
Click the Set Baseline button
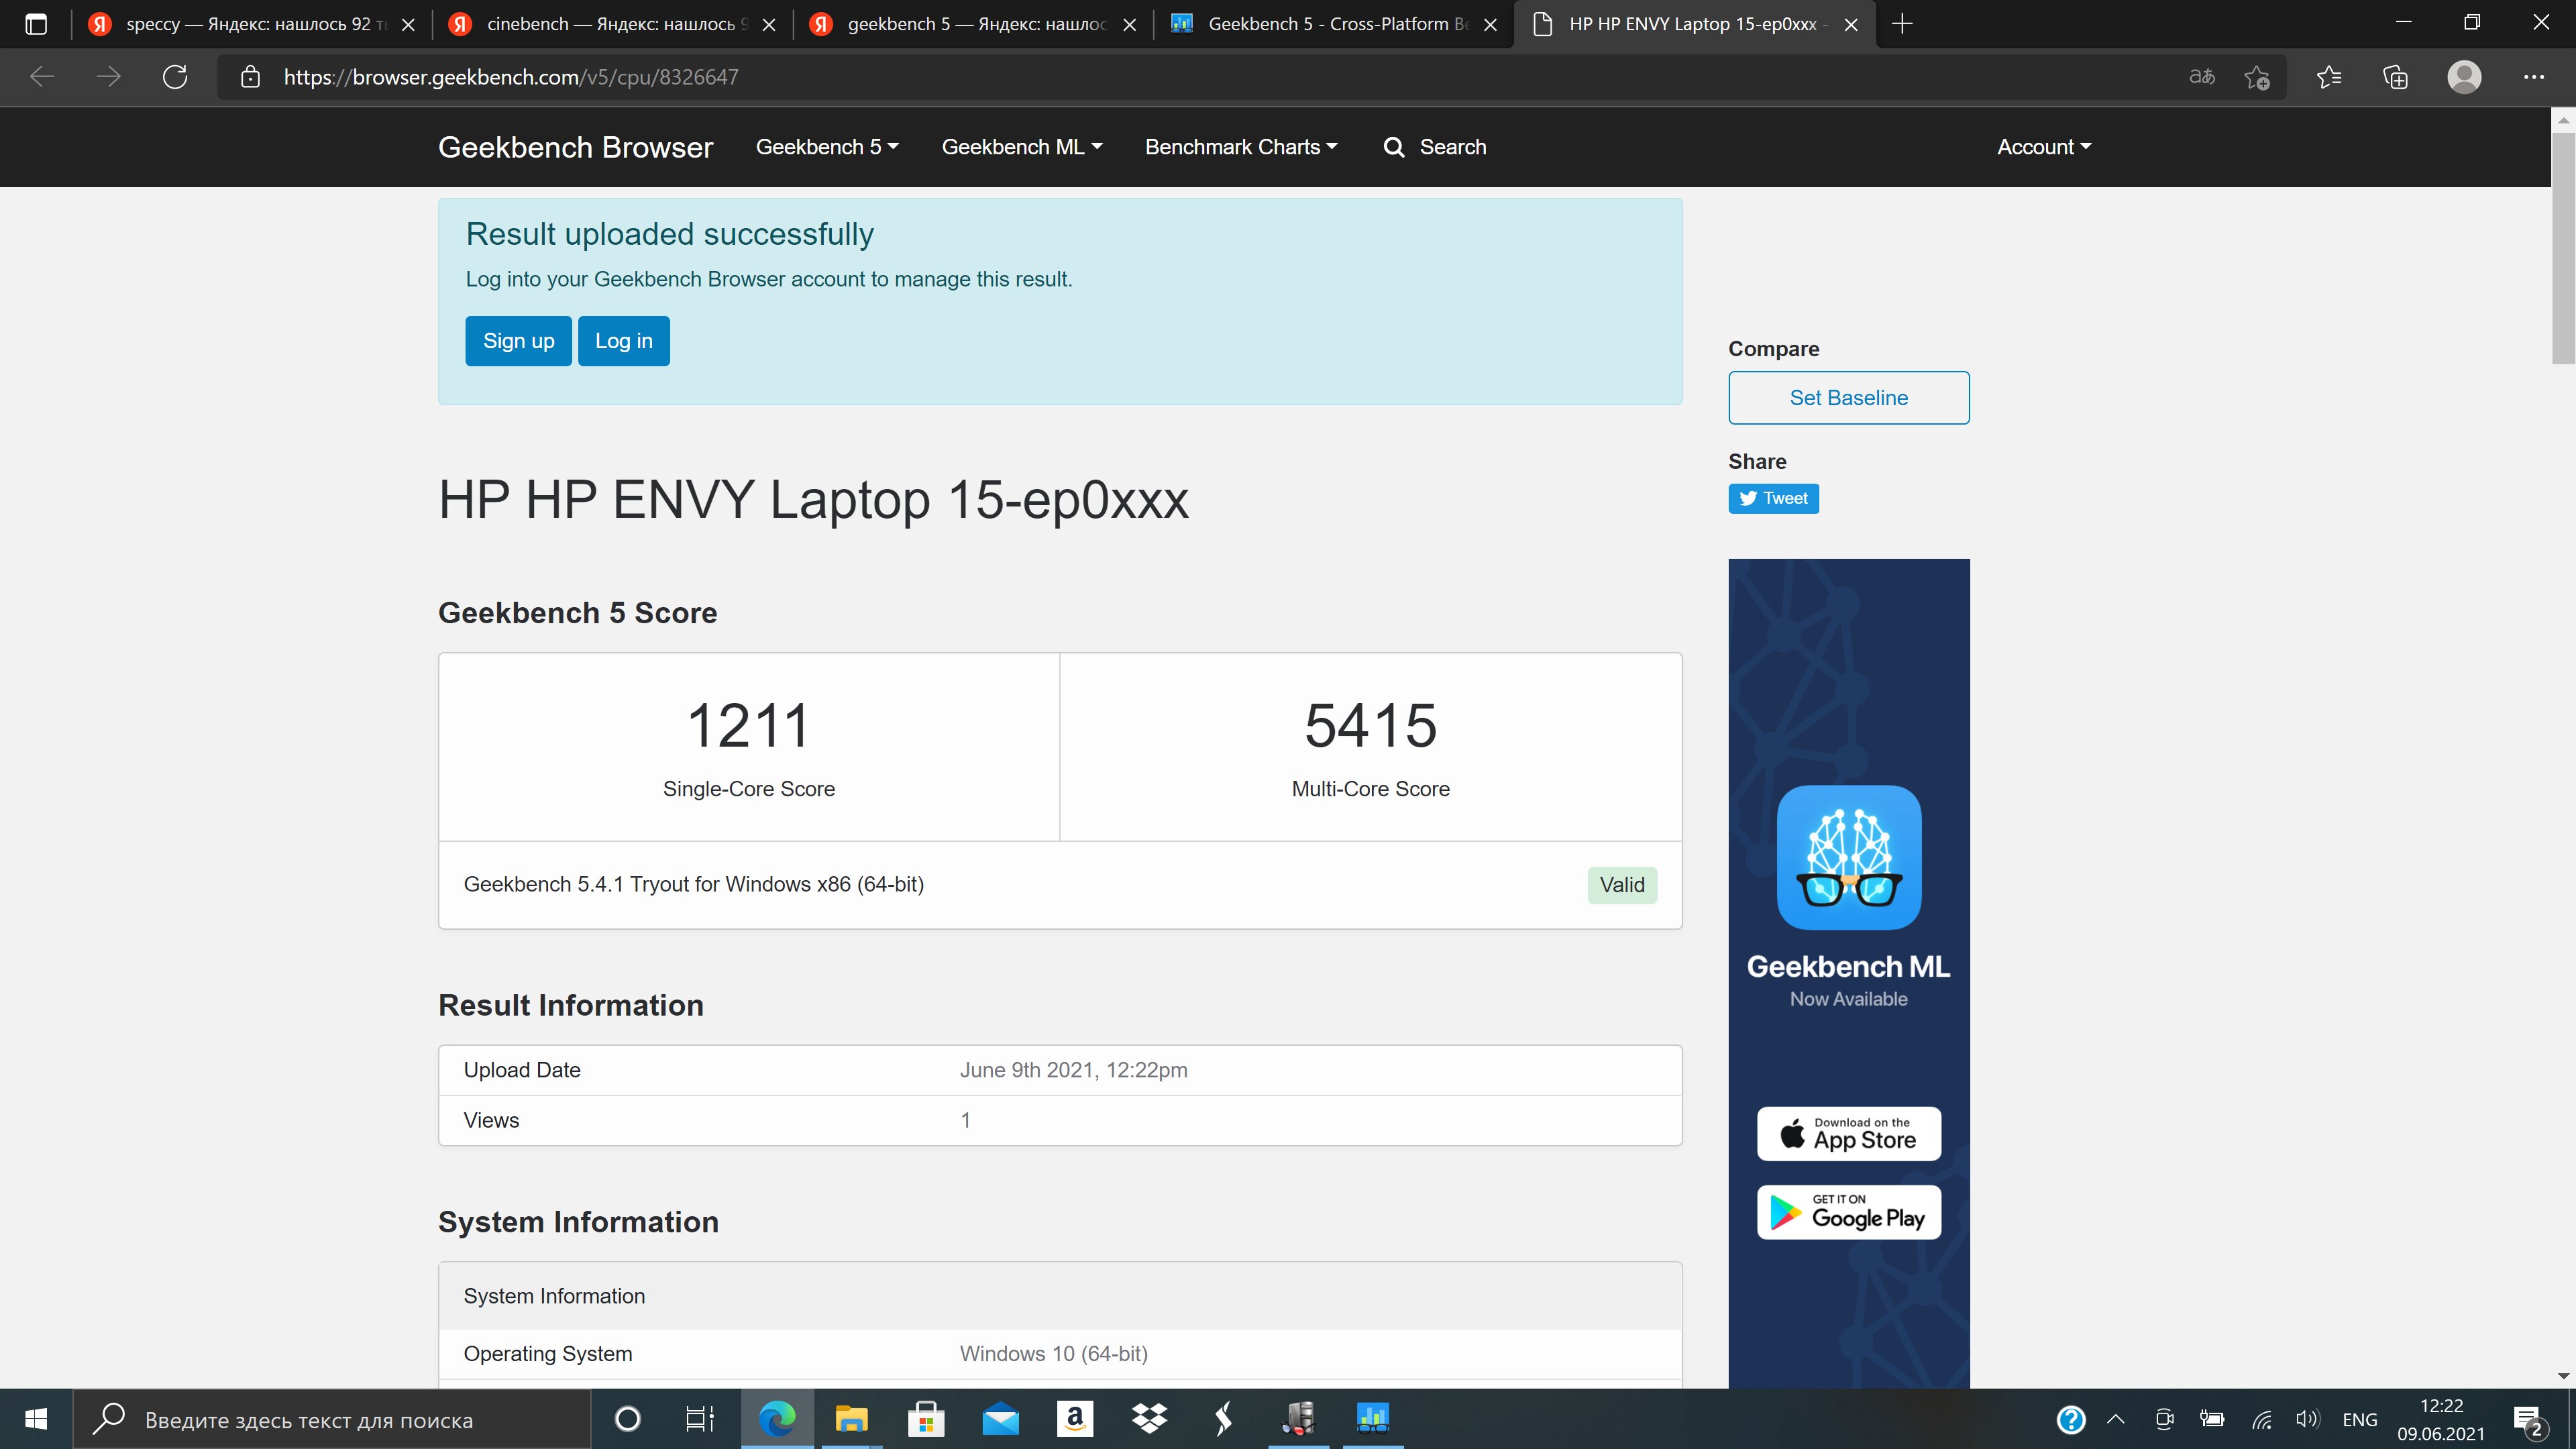point(1848,398)
